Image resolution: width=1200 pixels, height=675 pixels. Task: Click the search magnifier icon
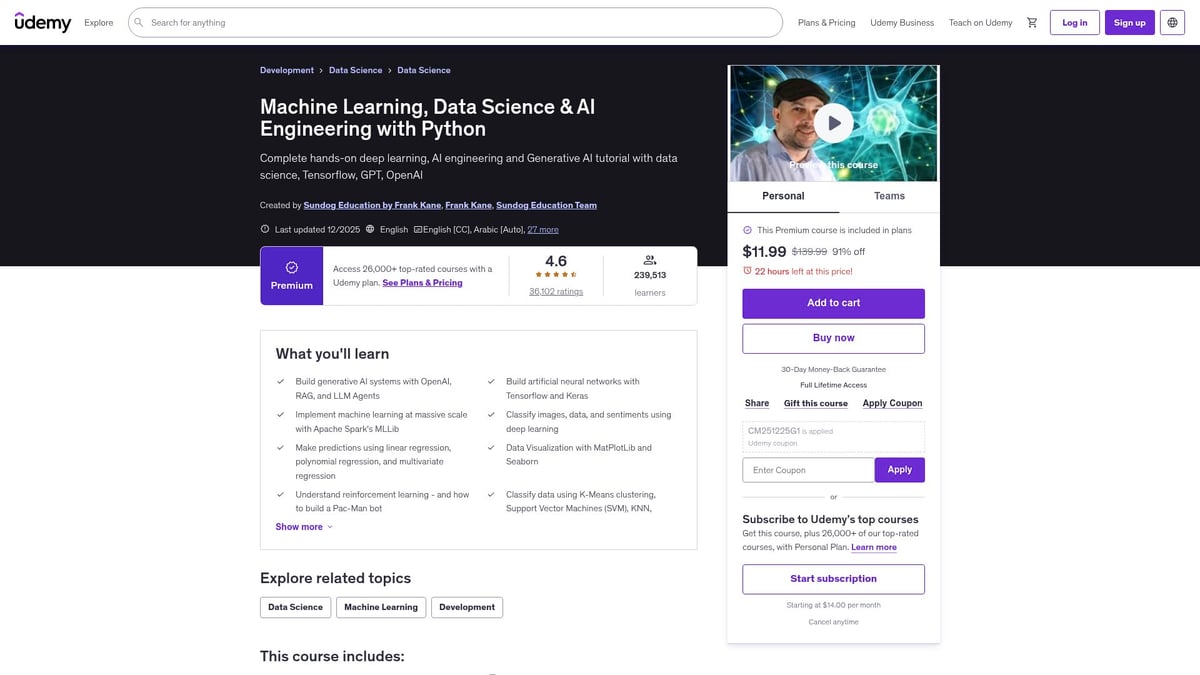[x=139, y=23]
